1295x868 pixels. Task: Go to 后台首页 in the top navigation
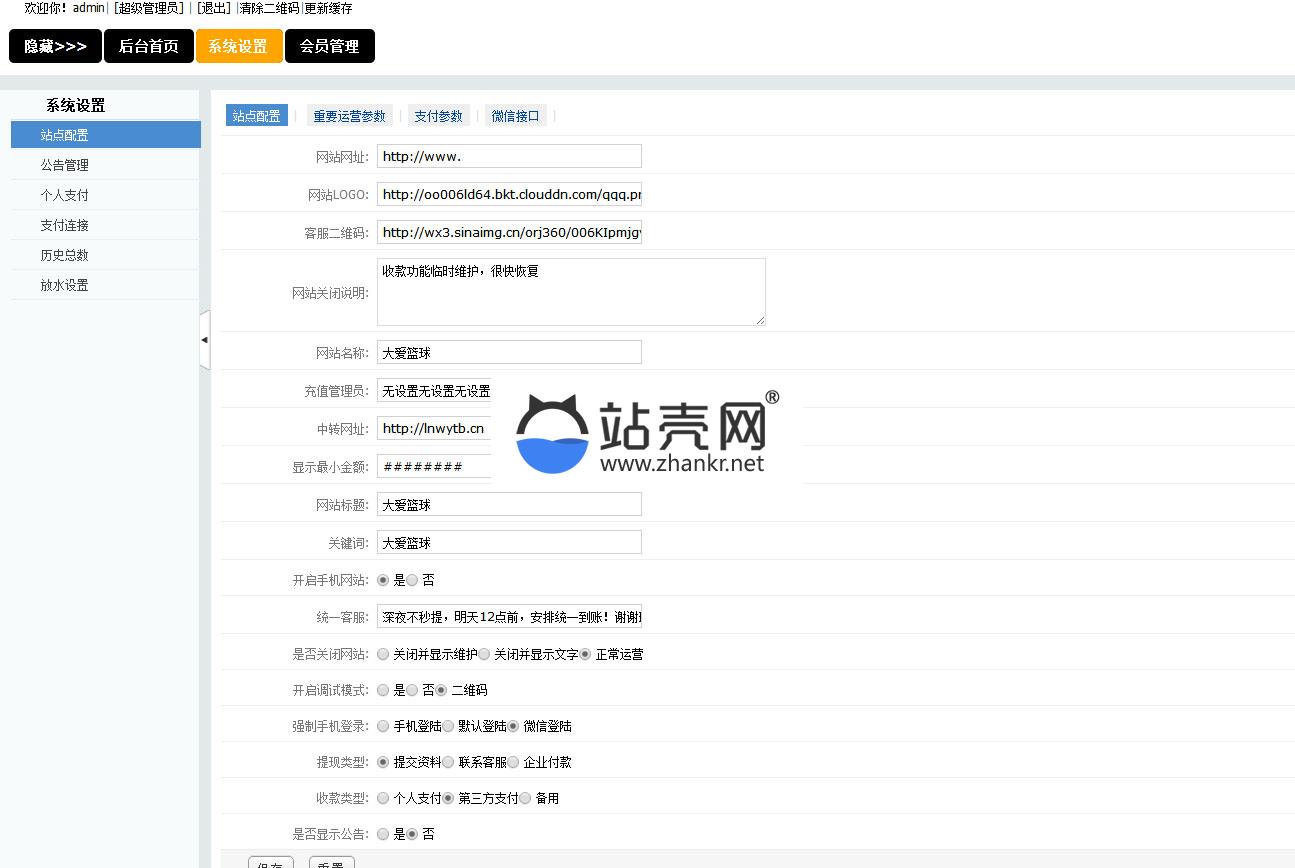[x=148, y=47]
